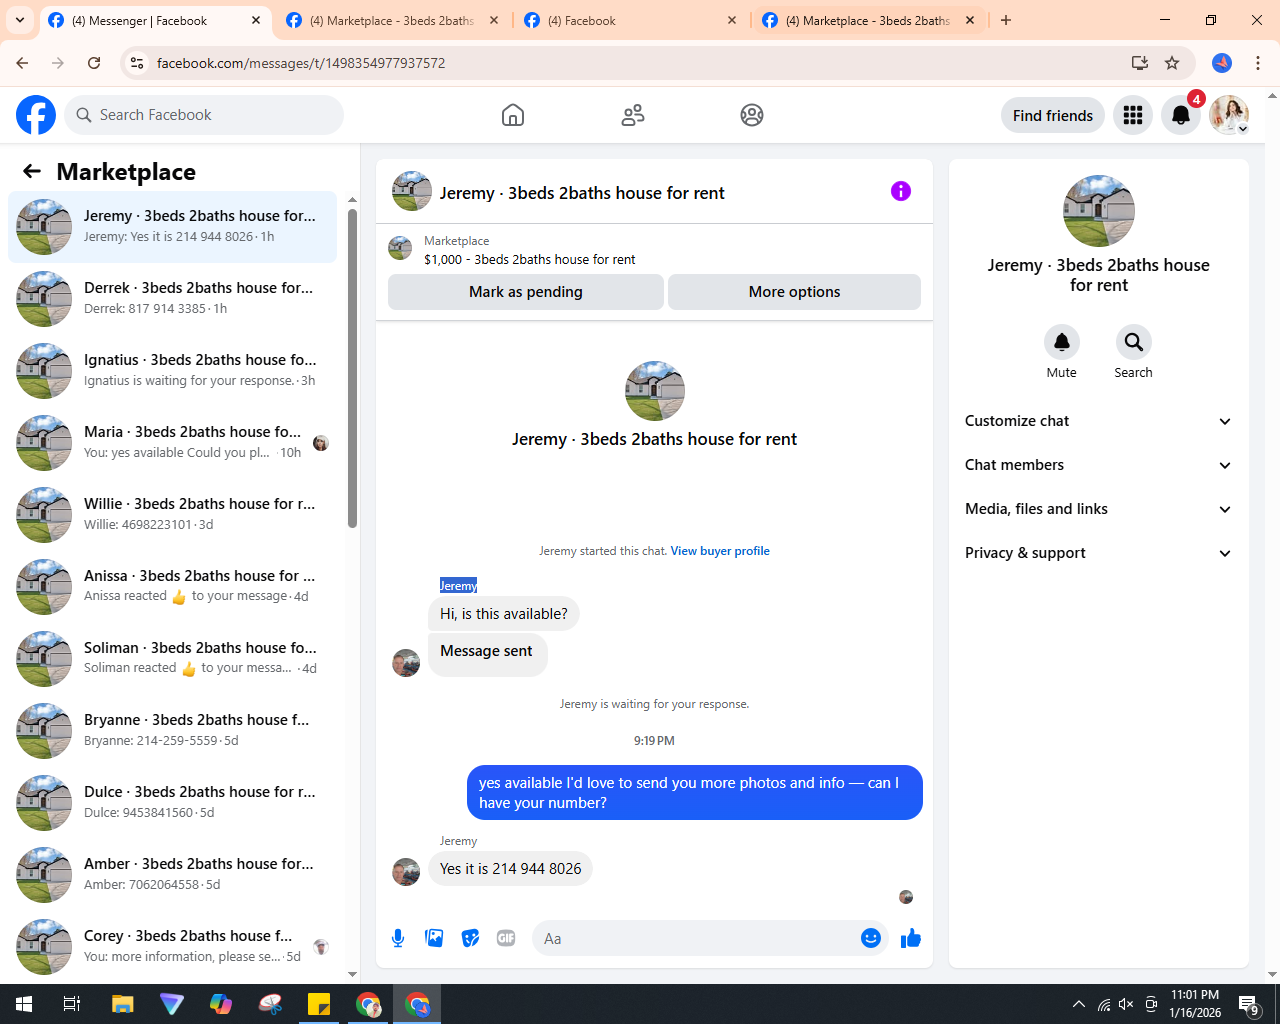The image size is (1280, 1024).
Task: Open Dulce's conversation in the list
Action: point(173,803)
